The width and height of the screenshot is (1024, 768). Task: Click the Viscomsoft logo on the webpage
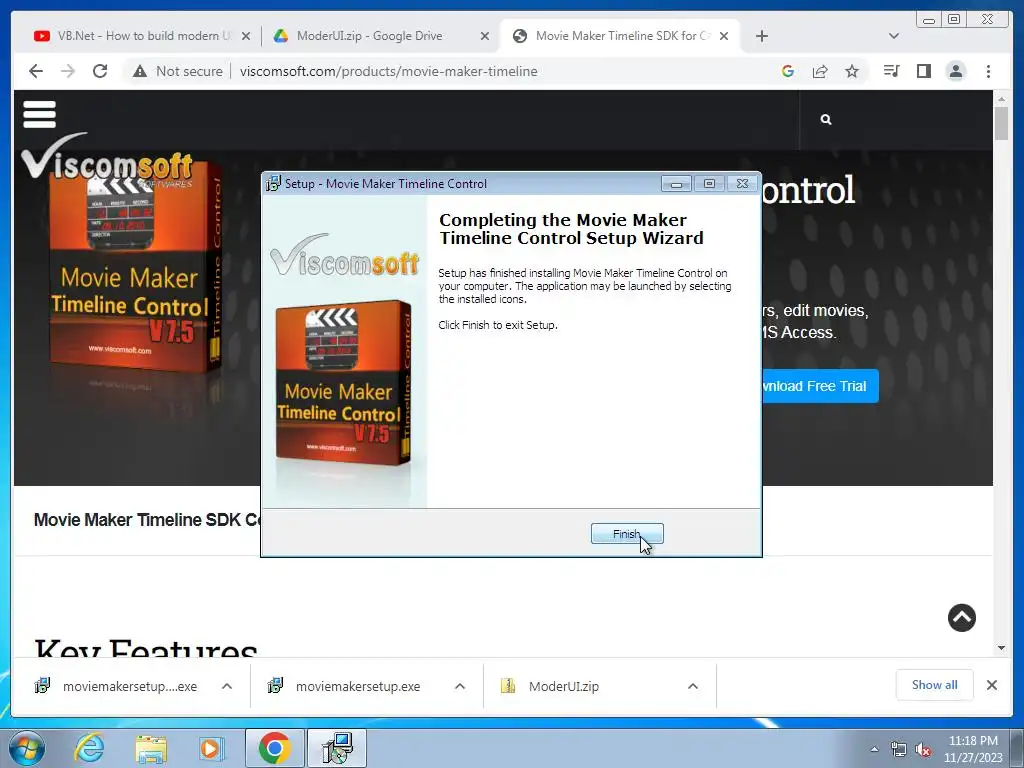107,159
